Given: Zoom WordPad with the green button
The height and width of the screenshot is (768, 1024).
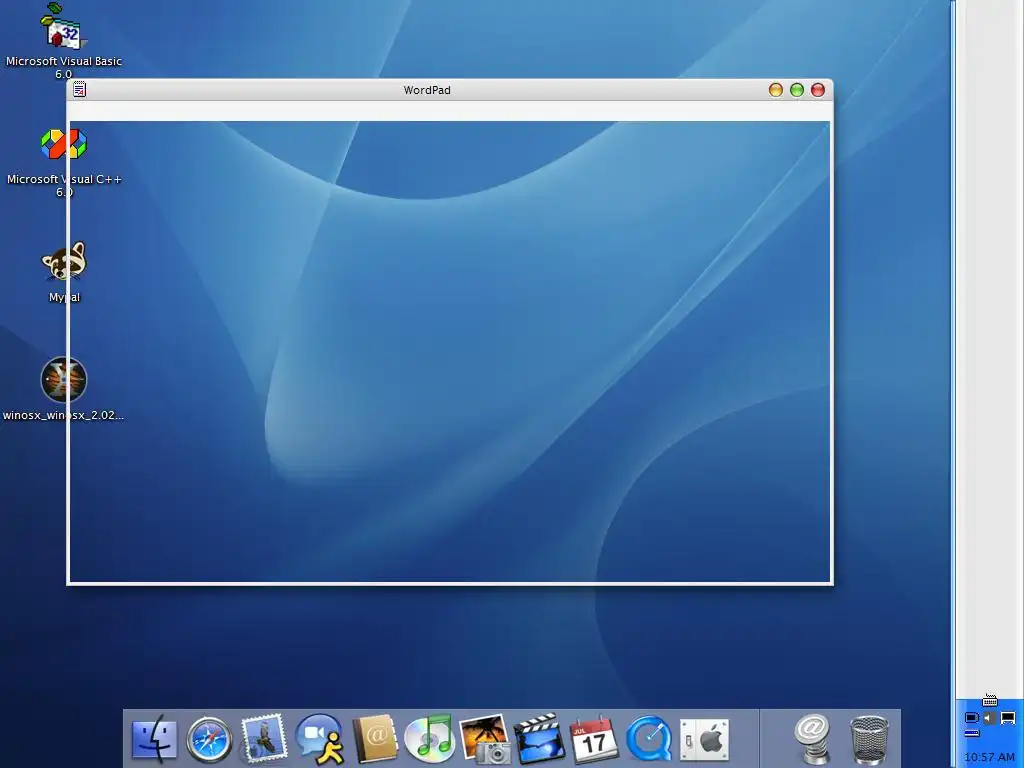Looking at the screenshot, I should [797, 90].
